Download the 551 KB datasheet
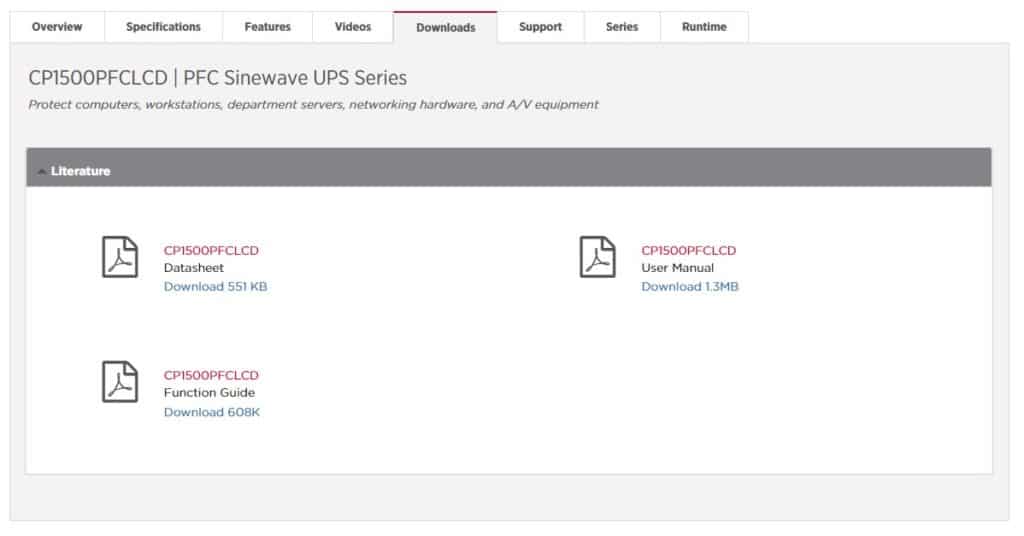1024x536 pixels. pos(216,287)
